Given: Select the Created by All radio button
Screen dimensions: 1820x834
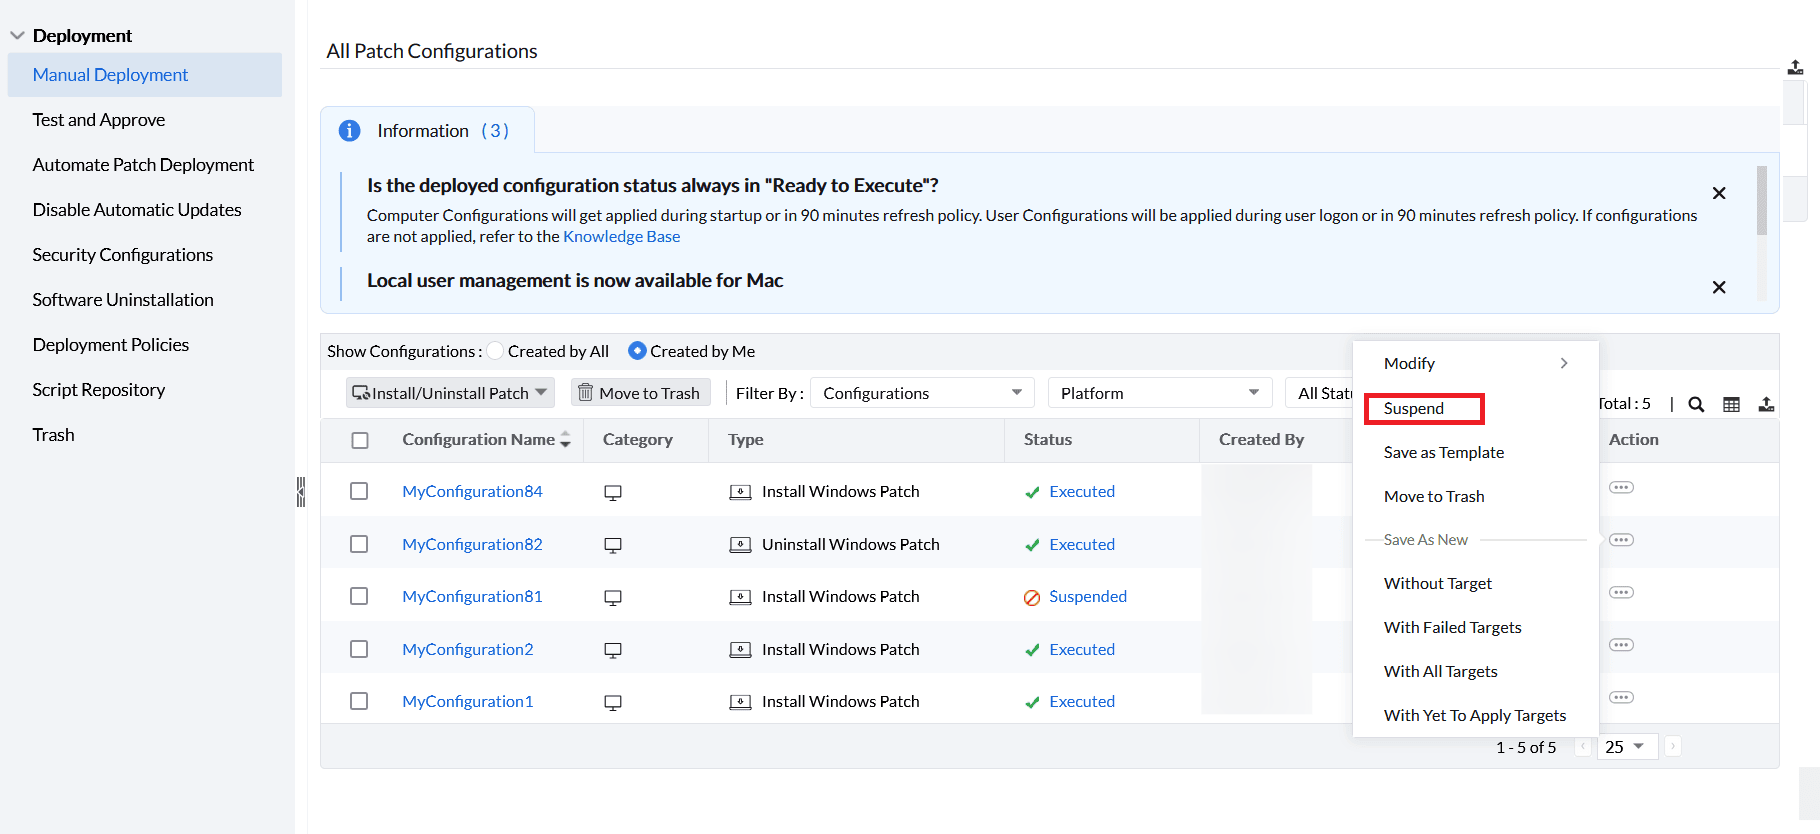Looking at the screenshot, I should click(x=496, y=351).
